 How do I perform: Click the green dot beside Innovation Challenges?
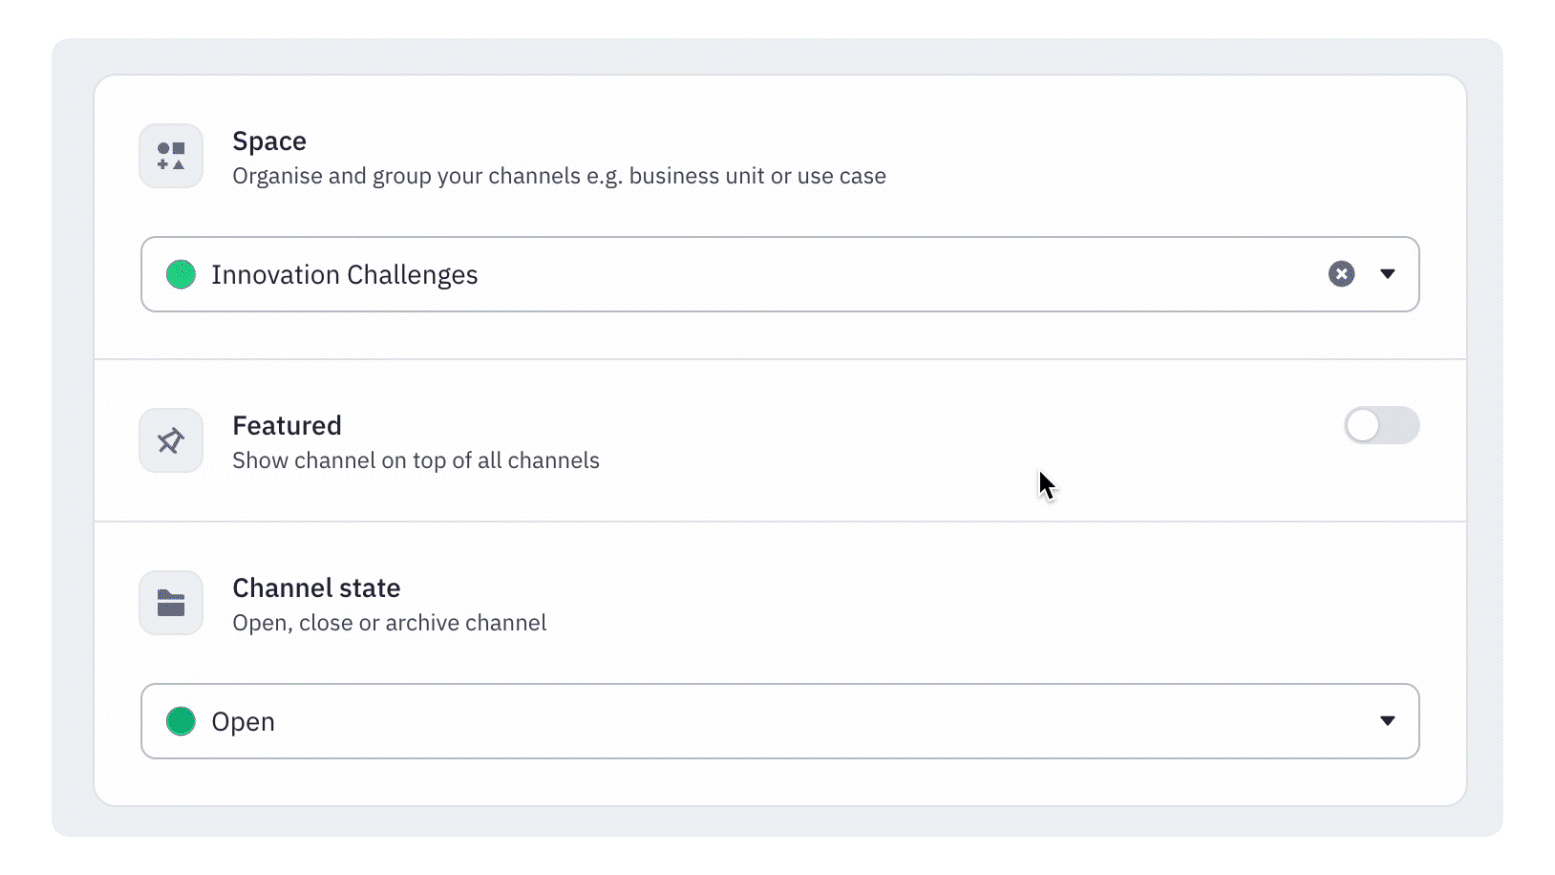(x=181, y=274)
